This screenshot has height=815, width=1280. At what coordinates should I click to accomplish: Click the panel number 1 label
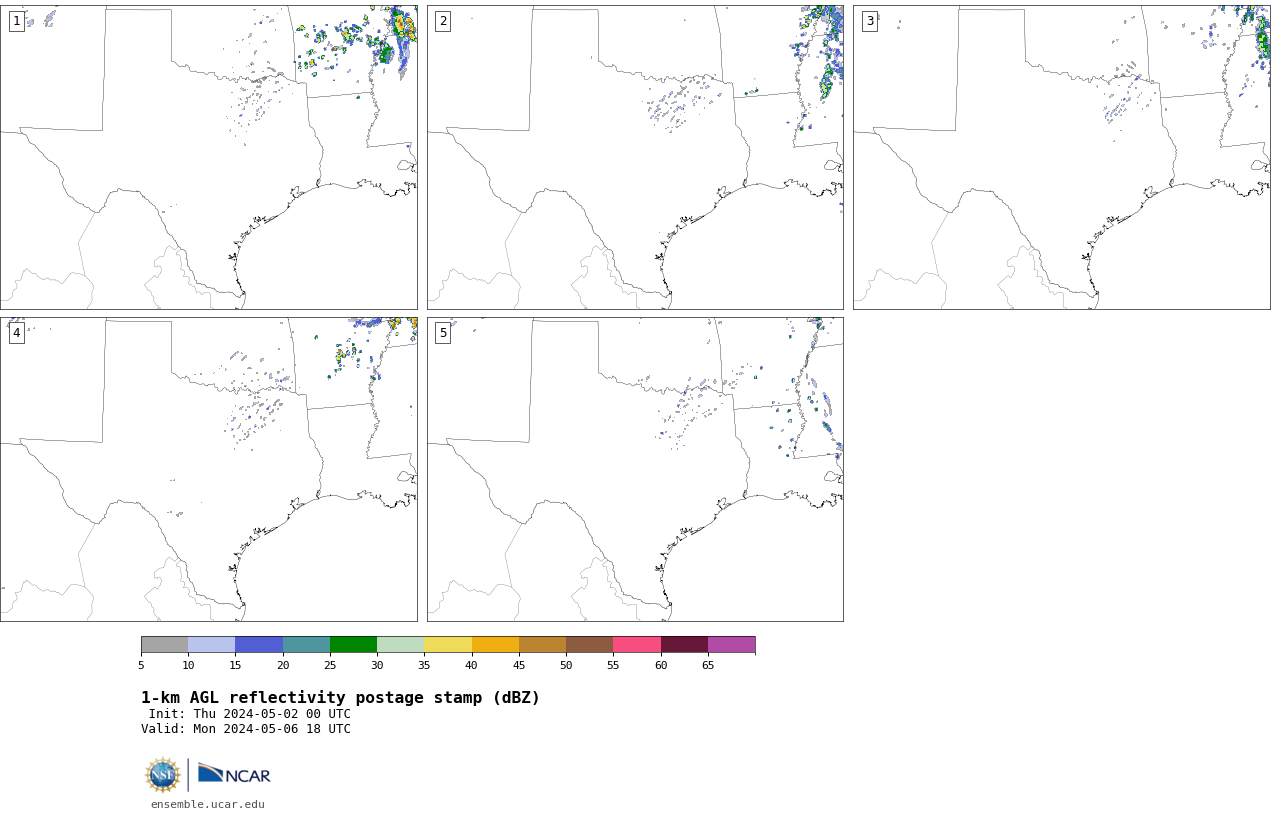[x=16, y=21]
